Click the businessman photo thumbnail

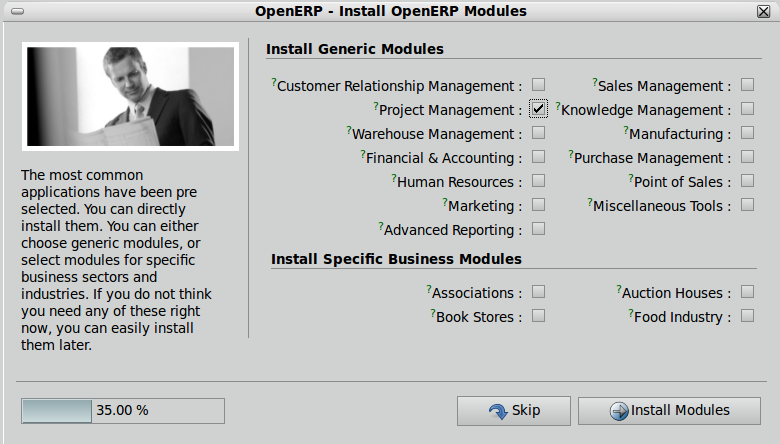pos(130,96)
